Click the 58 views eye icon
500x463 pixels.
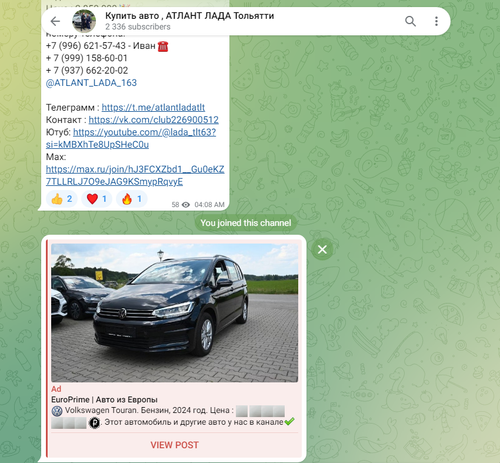coord(186,205)
